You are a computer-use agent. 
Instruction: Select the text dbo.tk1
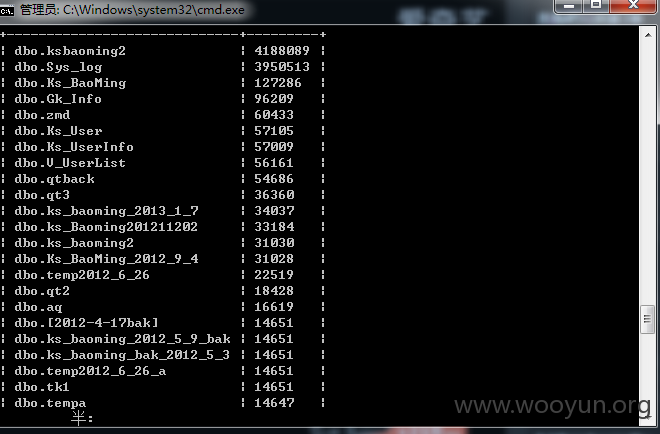[42, 387]
